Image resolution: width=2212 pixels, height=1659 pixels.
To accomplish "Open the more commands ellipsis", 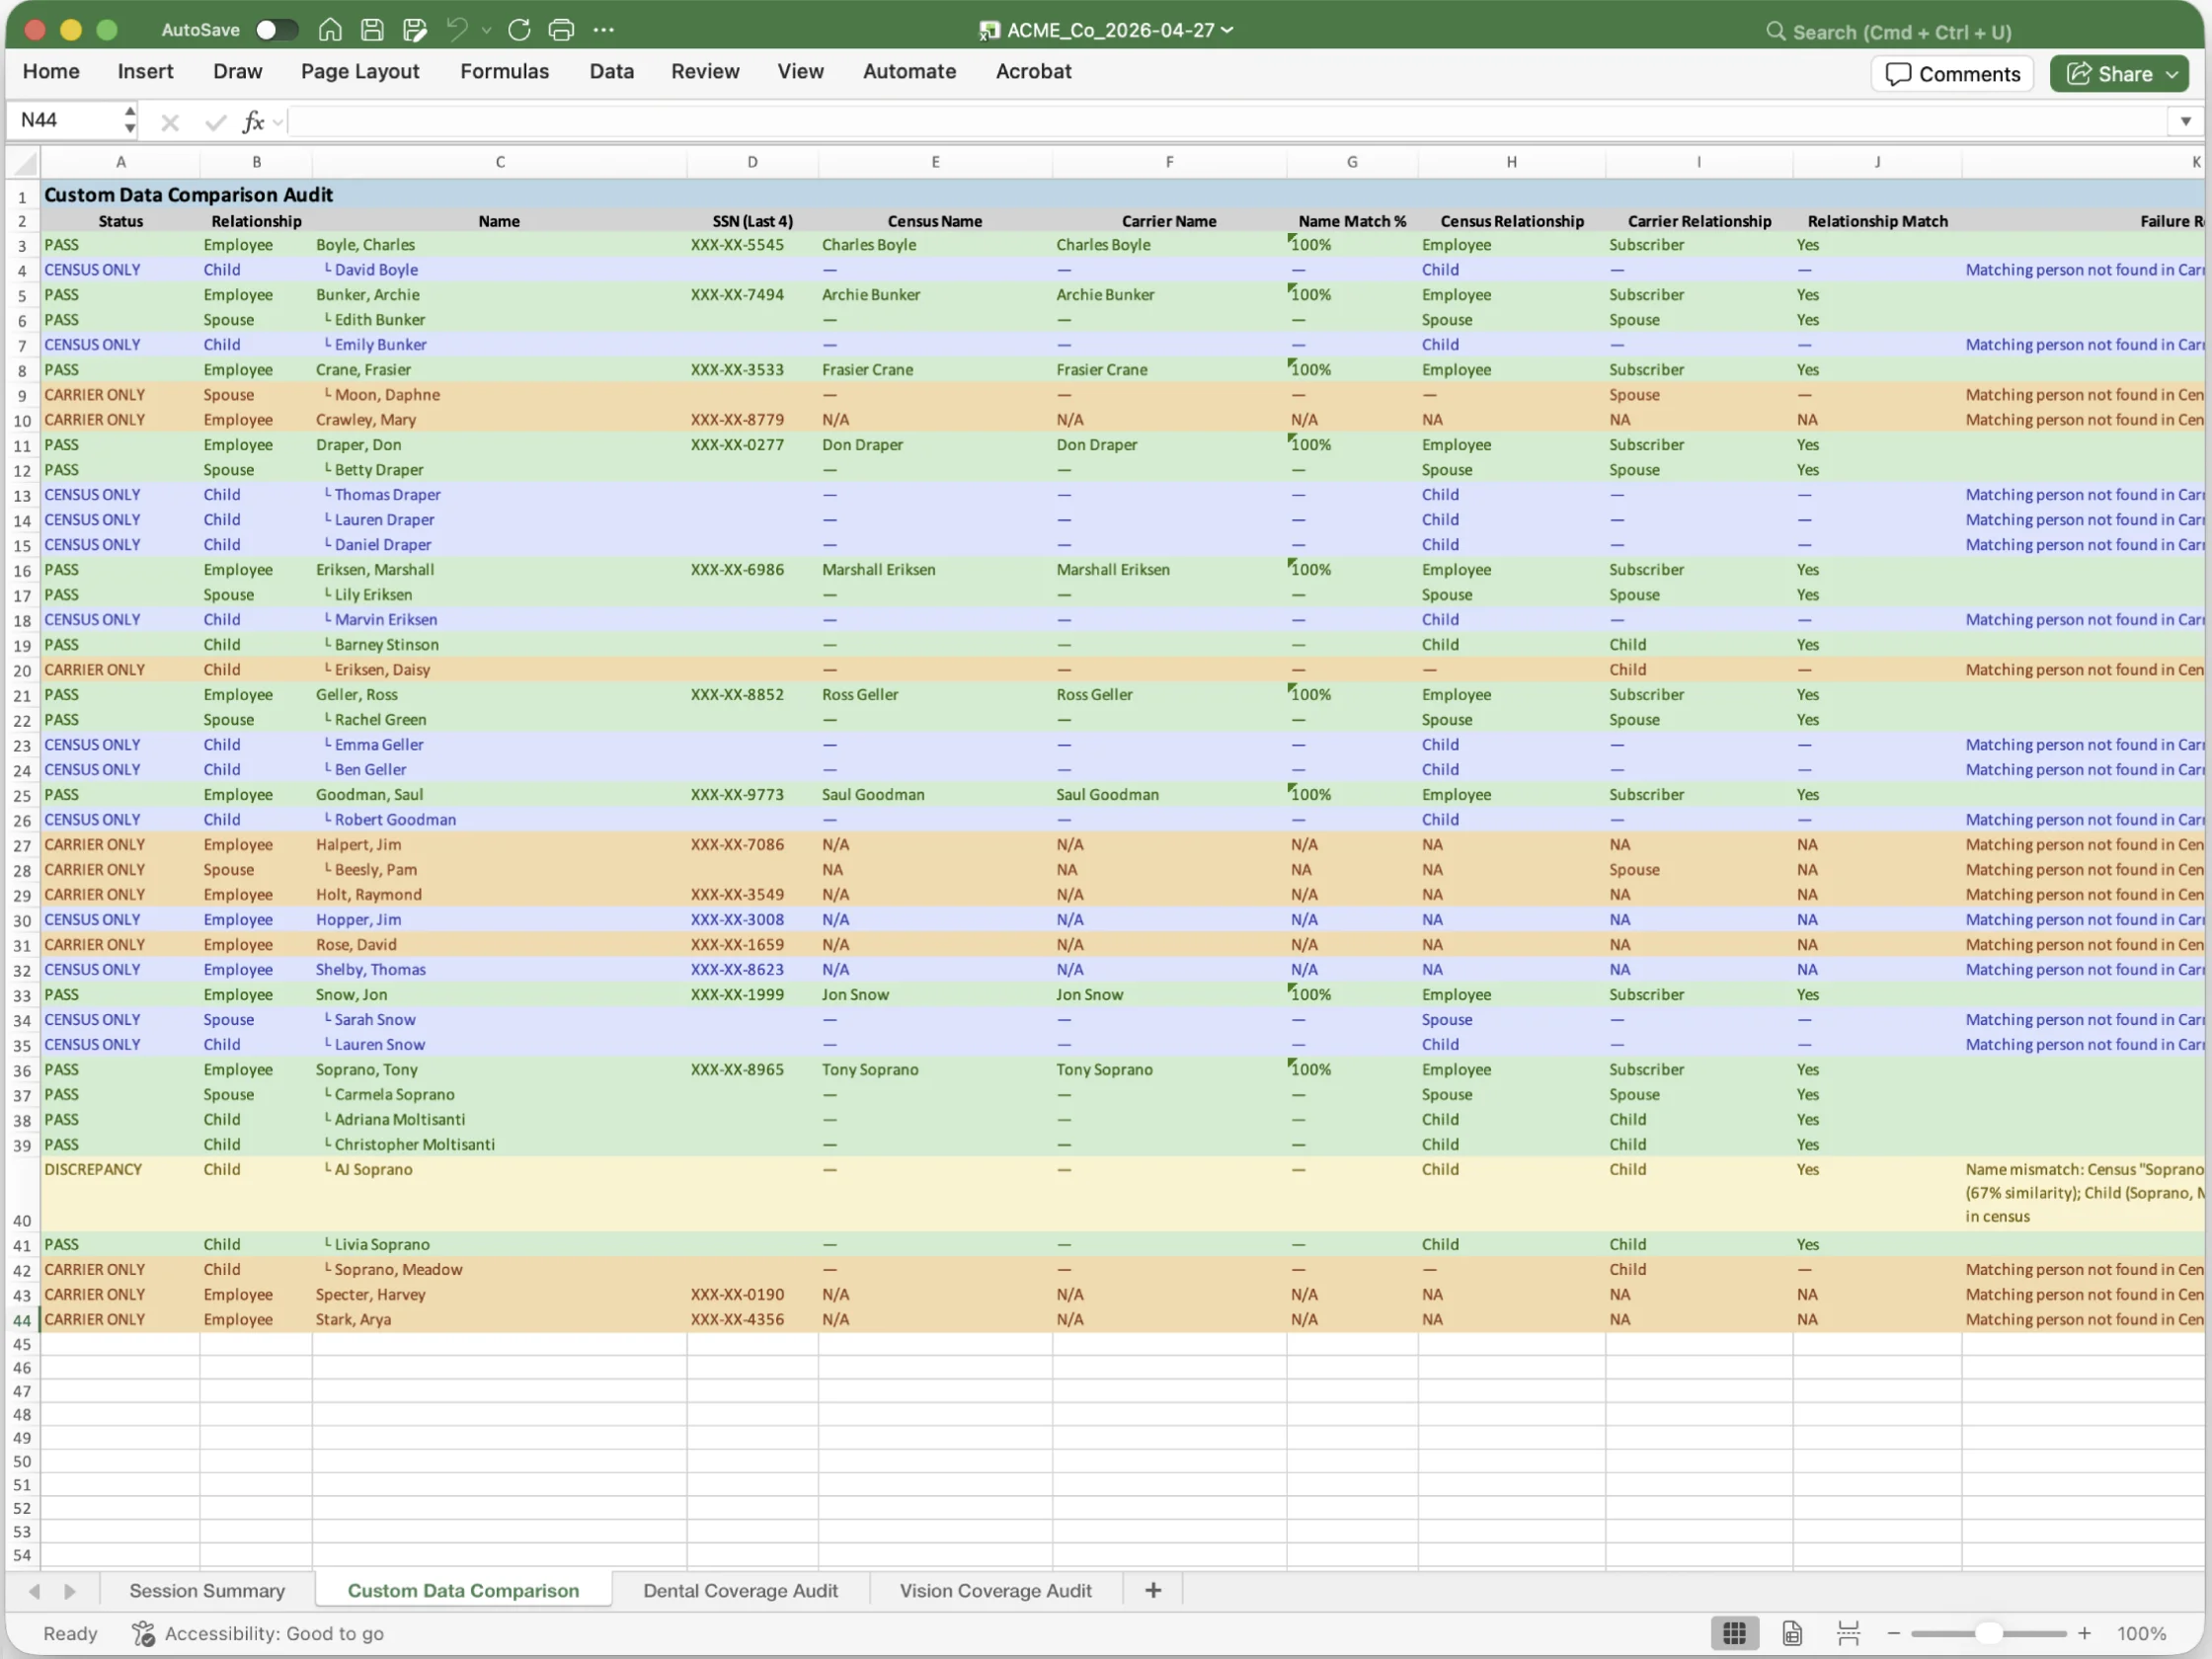I will (x=603, y=30).
